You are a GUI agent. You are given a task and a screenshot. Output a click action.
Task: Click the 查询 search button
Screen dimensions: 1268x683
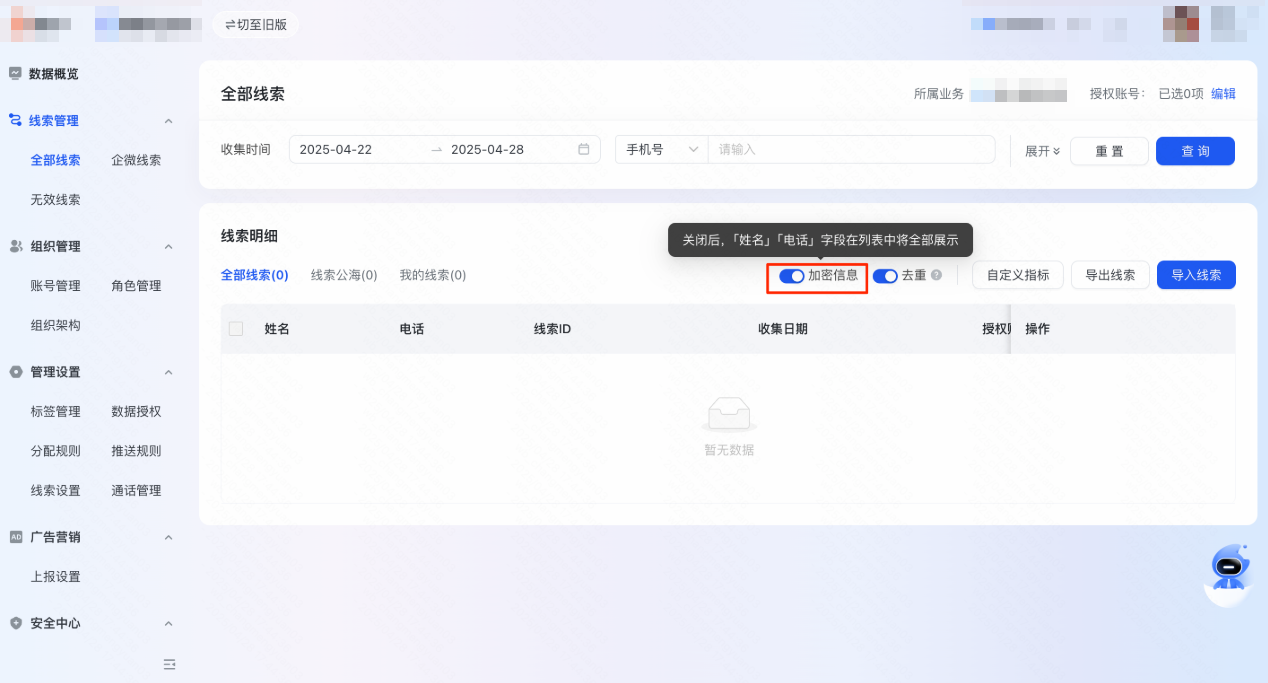pos(1195,151)
